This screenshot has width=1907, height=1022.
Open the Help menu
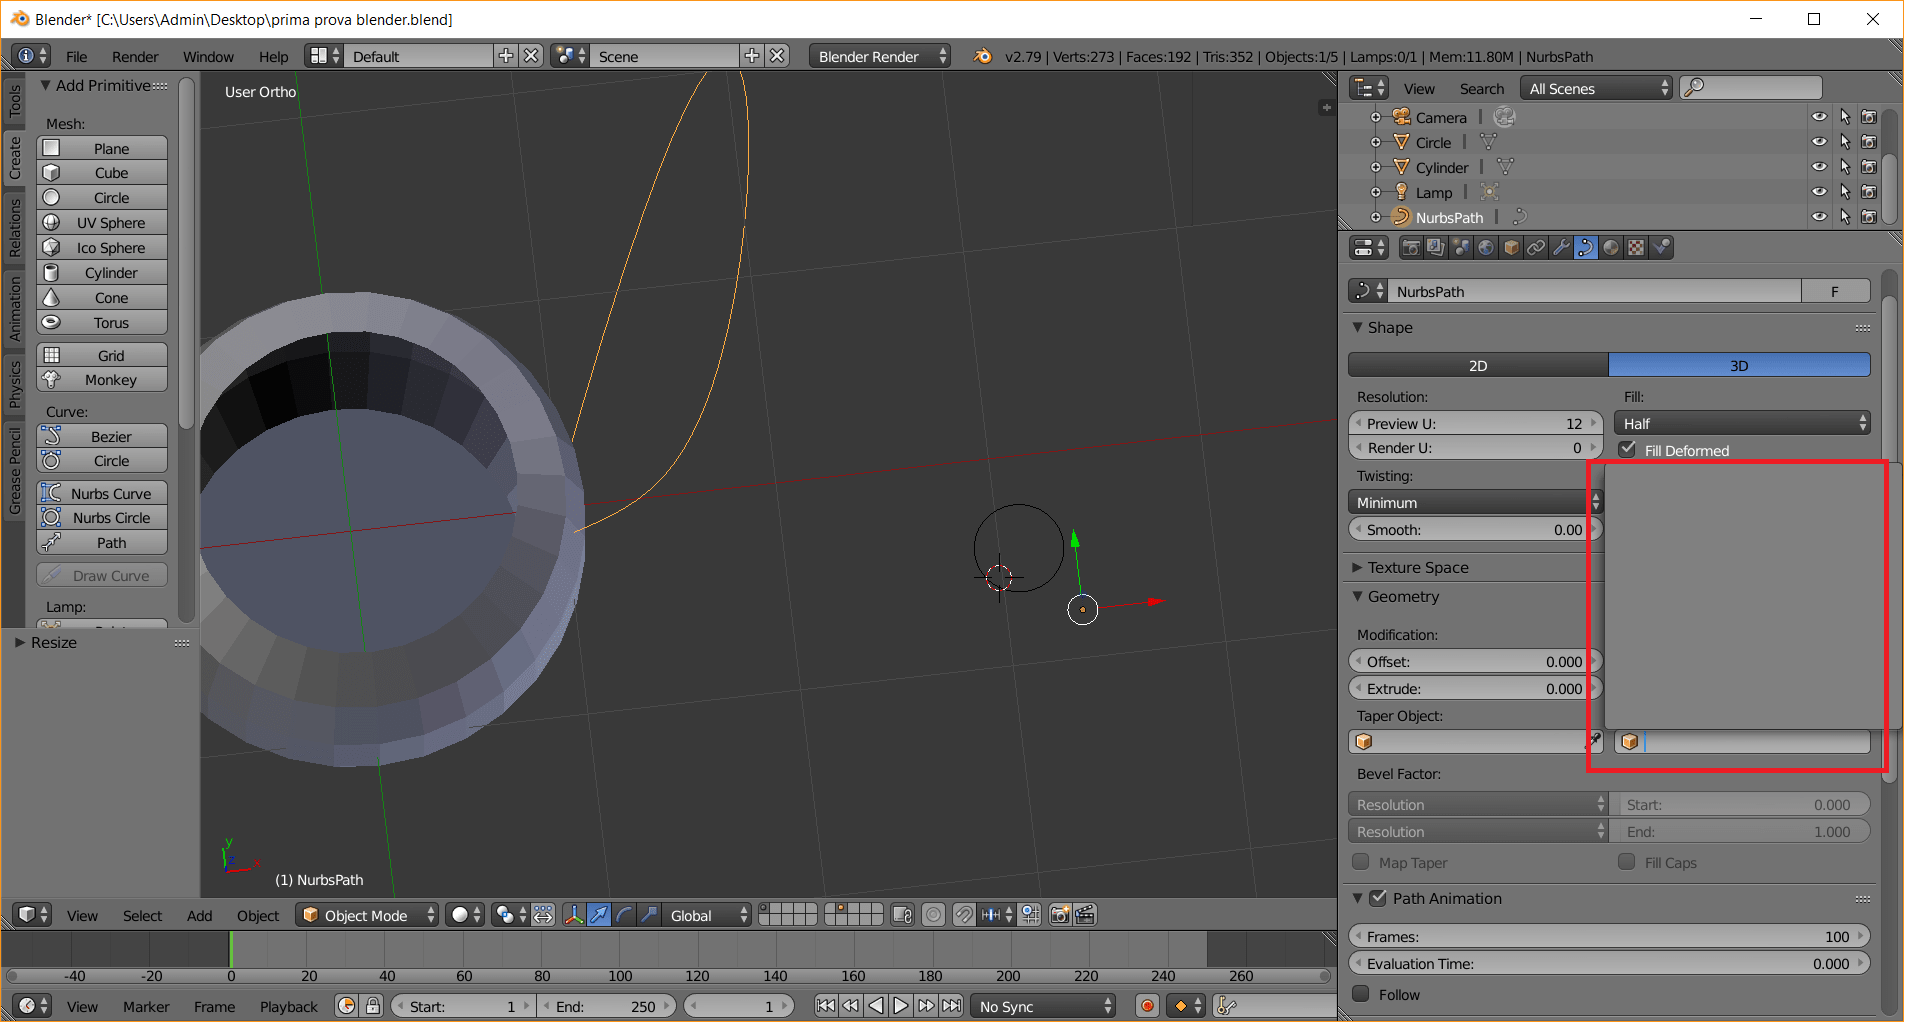(x=273, y=56)
